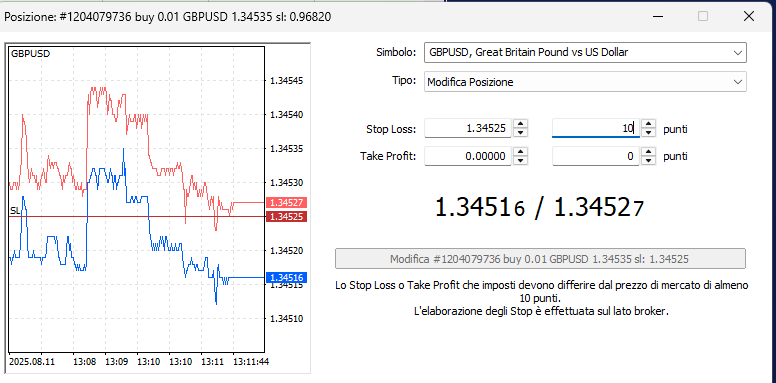776x383 pixels.
Task: Click the 1.34545 price axis label
Action: click(x=286, y=81)
